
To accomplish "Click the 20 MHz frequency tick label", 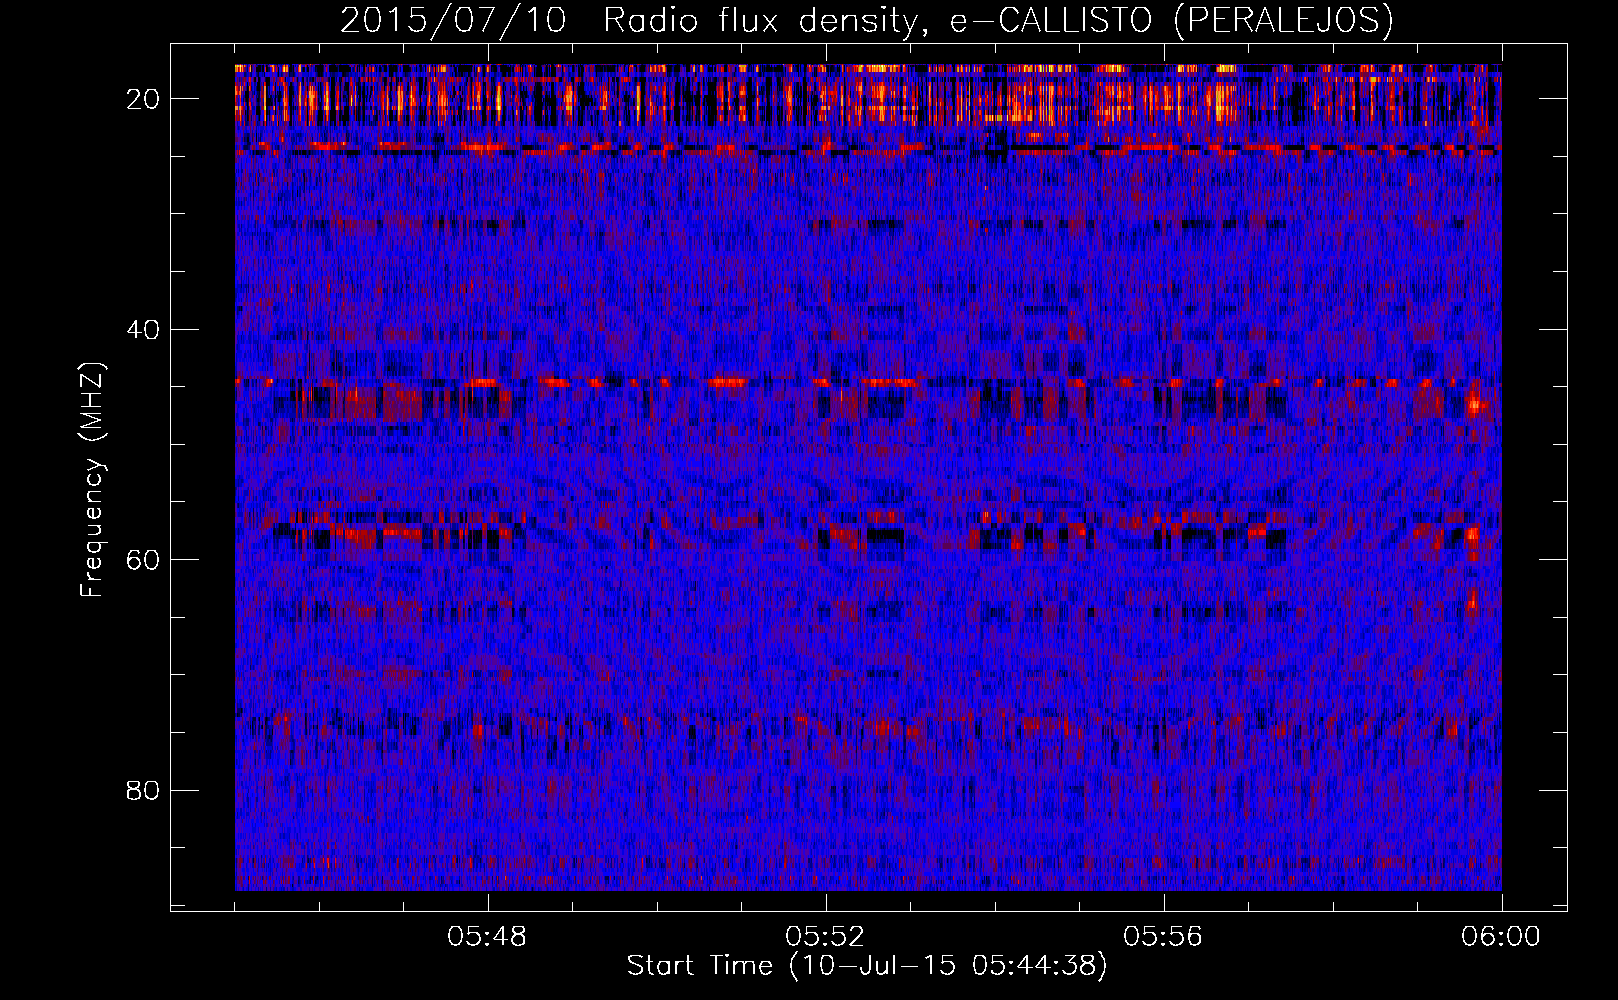I will [145, 99].
